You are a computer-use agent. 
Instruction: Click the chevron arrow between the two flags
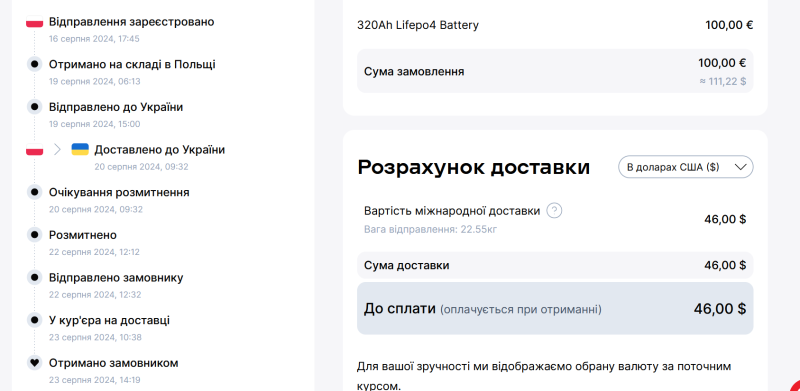pos(57,150)
